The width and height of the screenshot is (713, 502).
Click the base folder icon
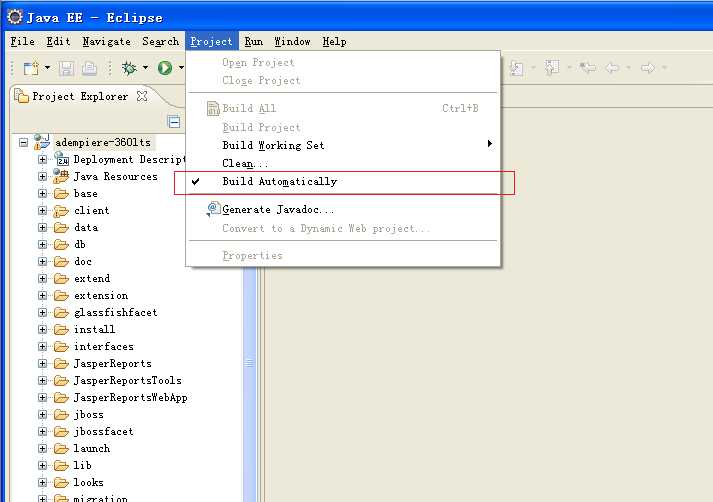[x=61, y=194]
